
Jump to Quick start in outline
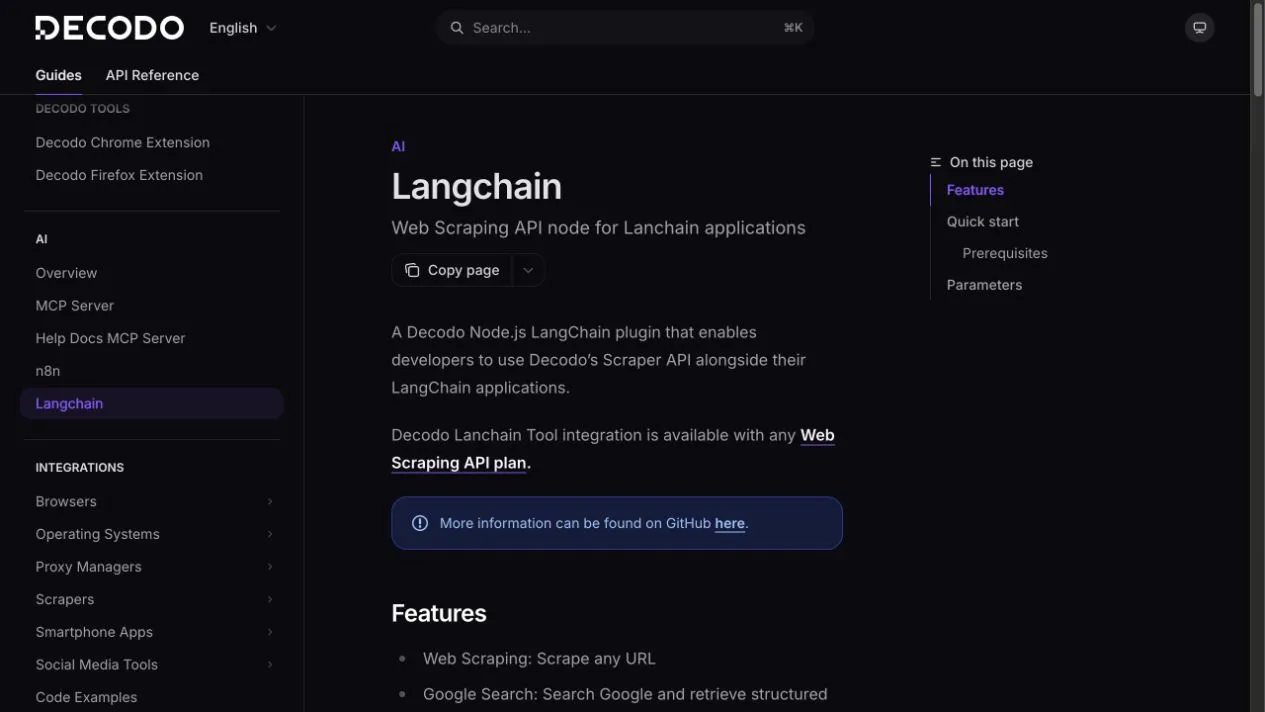tap(983, 222)
